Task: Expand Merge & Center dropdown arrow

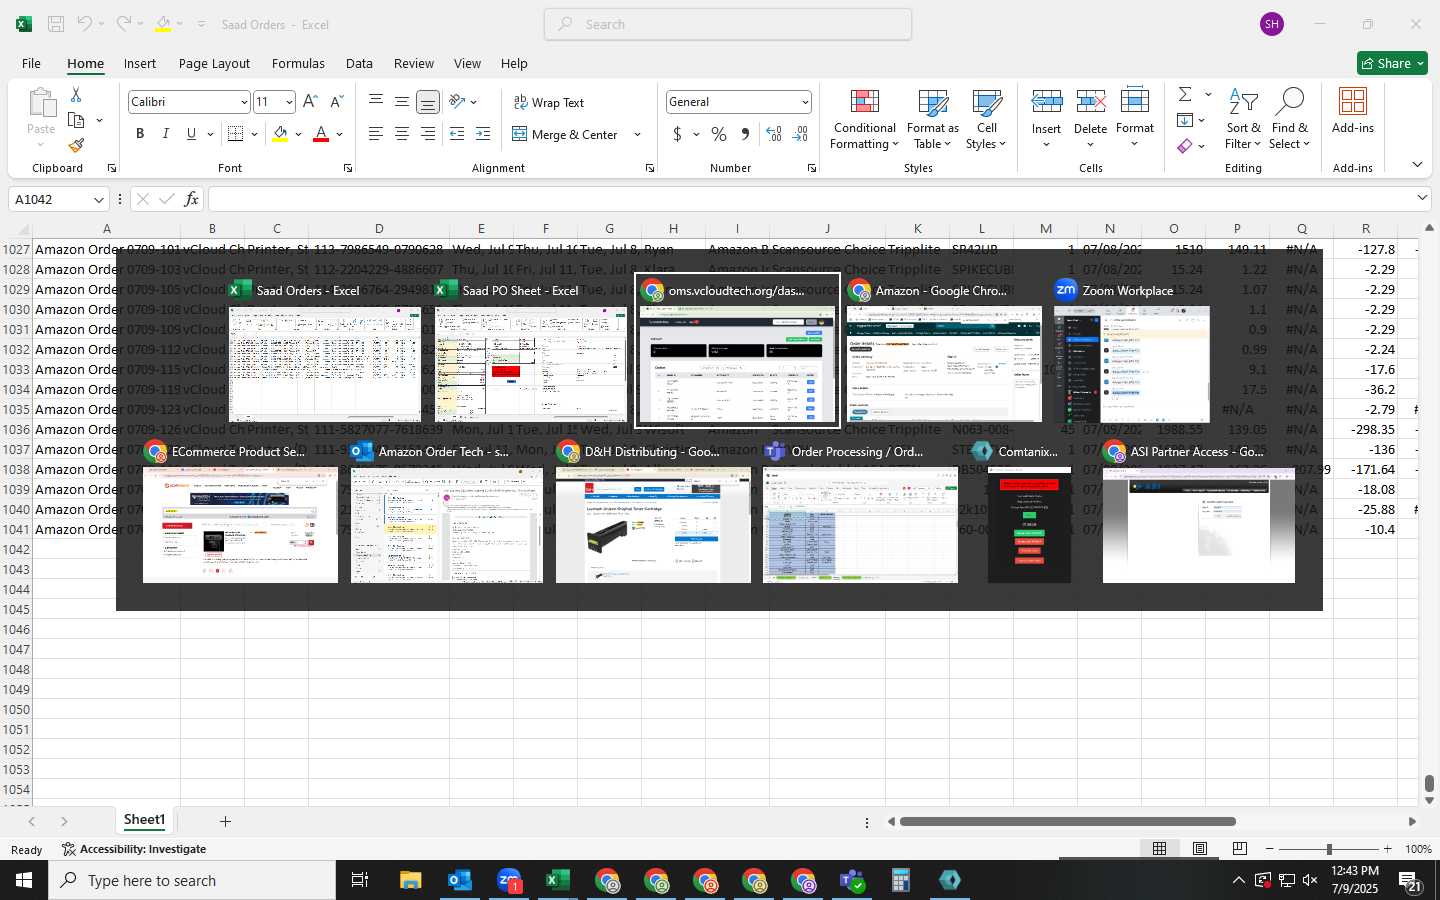Action: [637, 134]
